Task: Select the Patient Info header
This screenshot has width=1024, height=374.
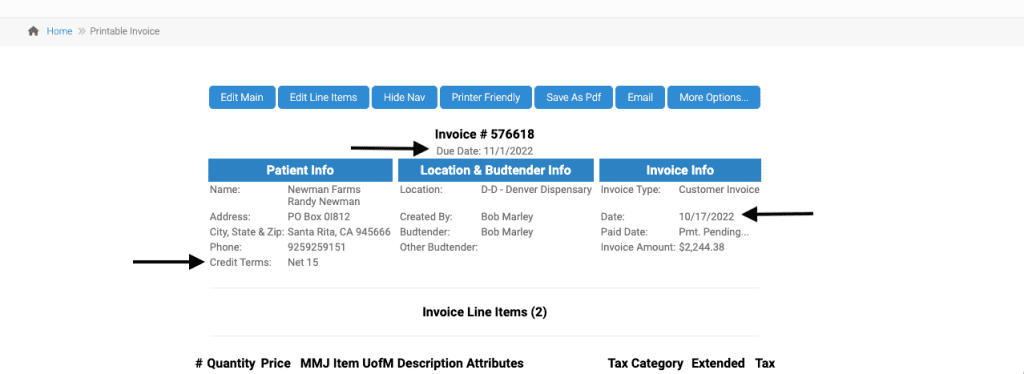Action: click(300, 170)
